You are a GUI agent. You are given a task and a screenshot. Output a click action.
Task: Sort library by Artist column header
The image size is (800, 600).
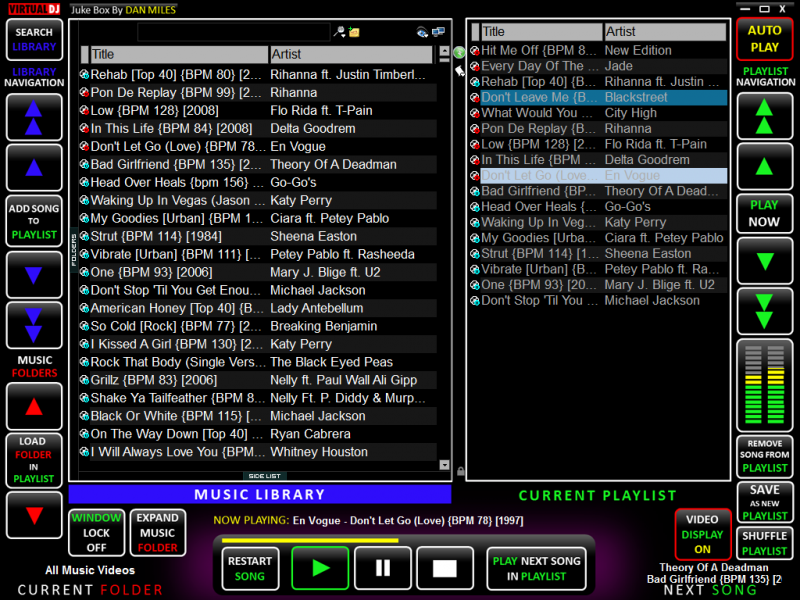point(351,54)
